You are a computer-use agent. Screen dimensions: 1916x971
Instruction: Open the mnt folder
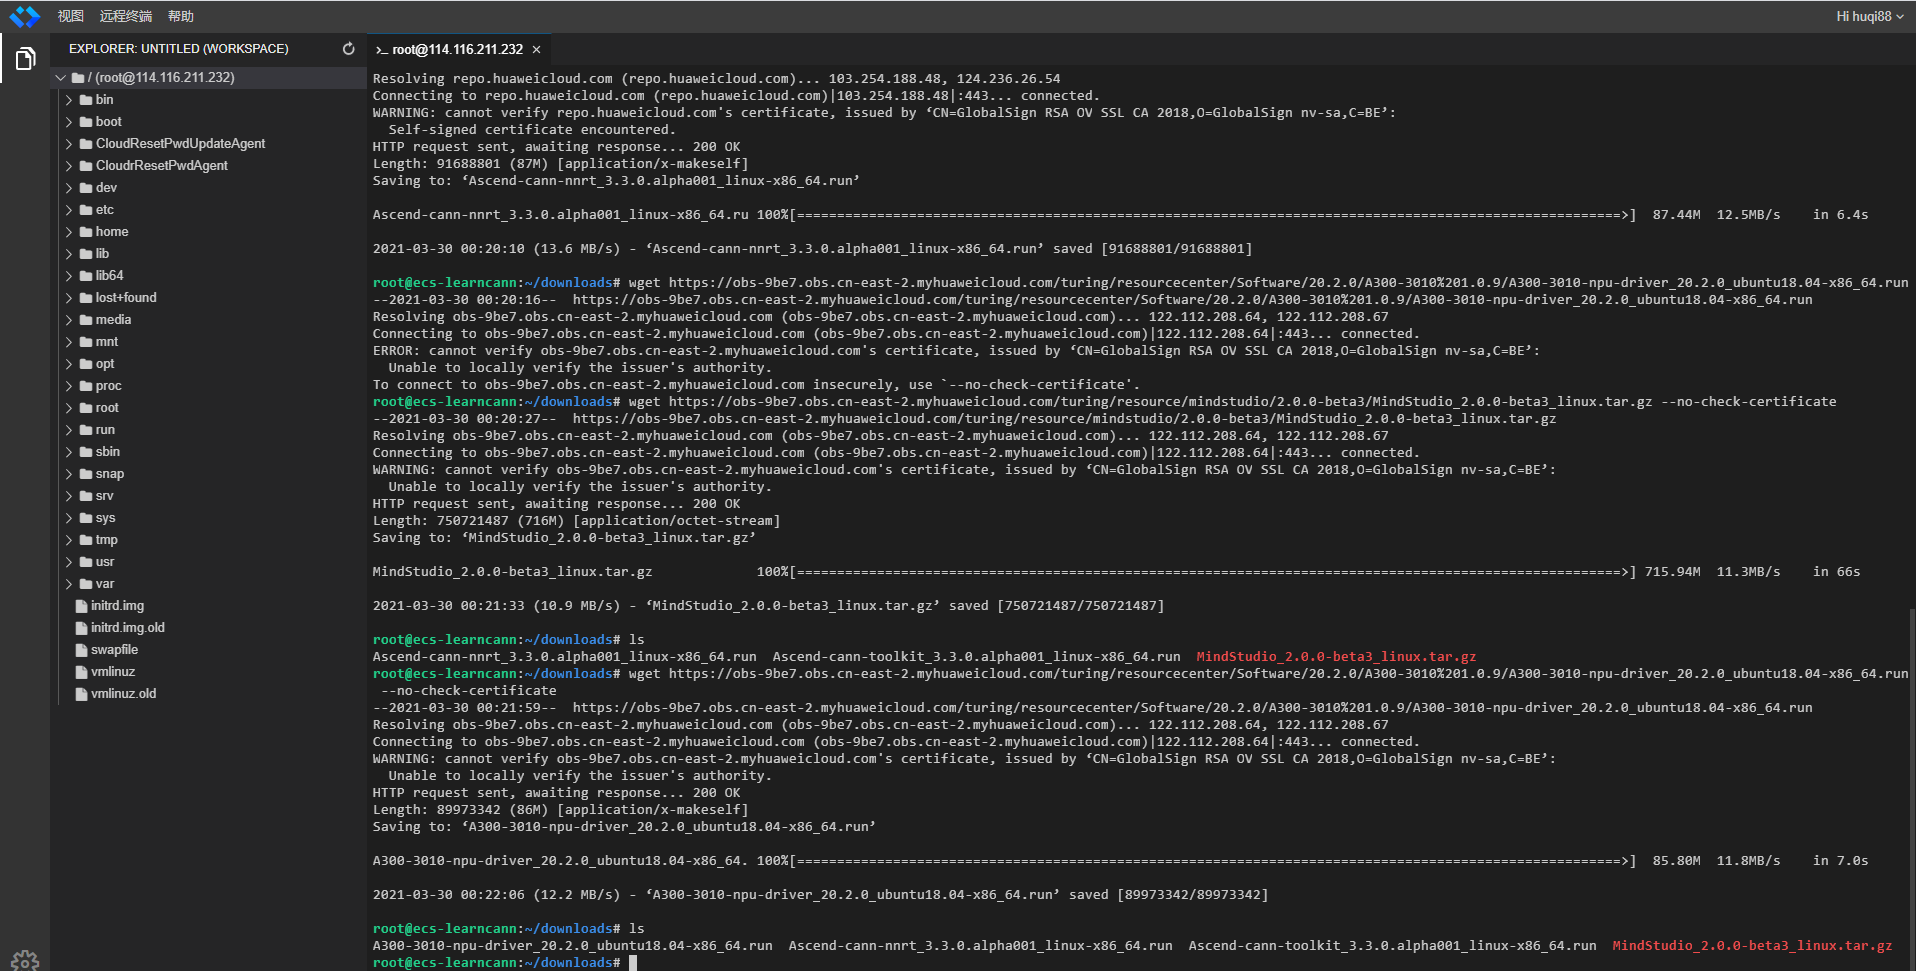[107, 342]
